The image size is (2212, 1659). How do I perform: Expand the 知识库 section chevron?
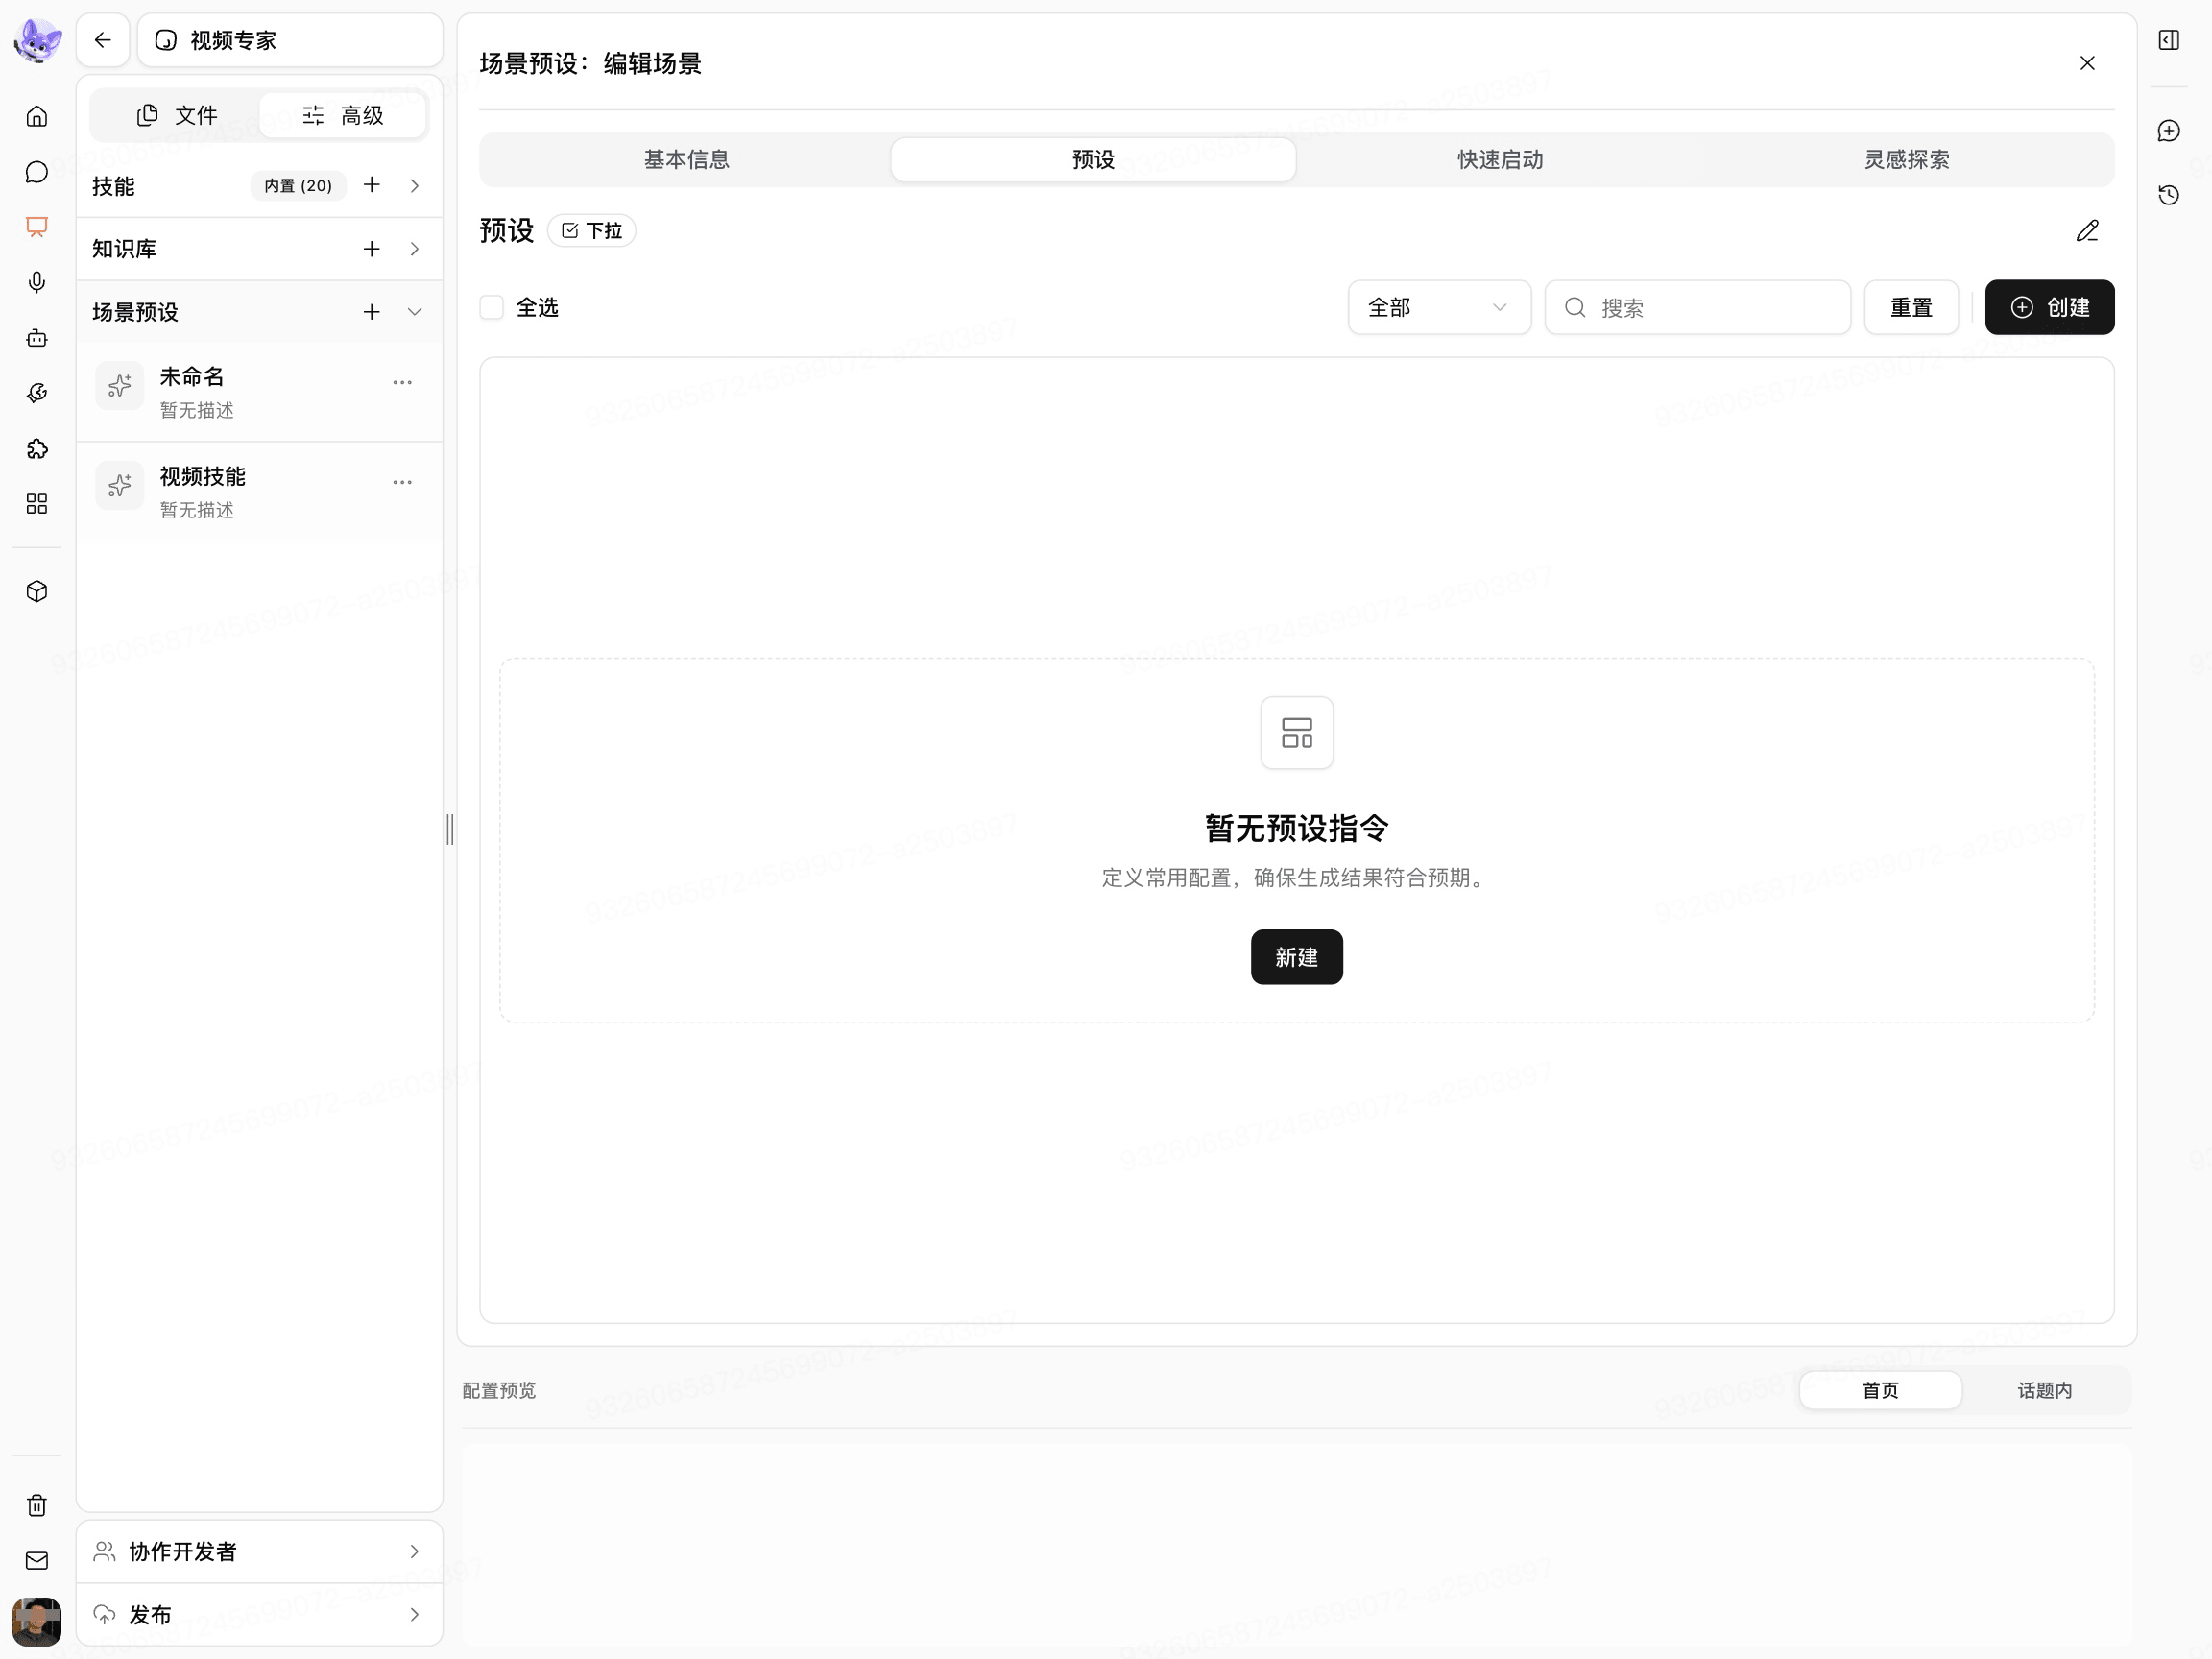(414, 249)
